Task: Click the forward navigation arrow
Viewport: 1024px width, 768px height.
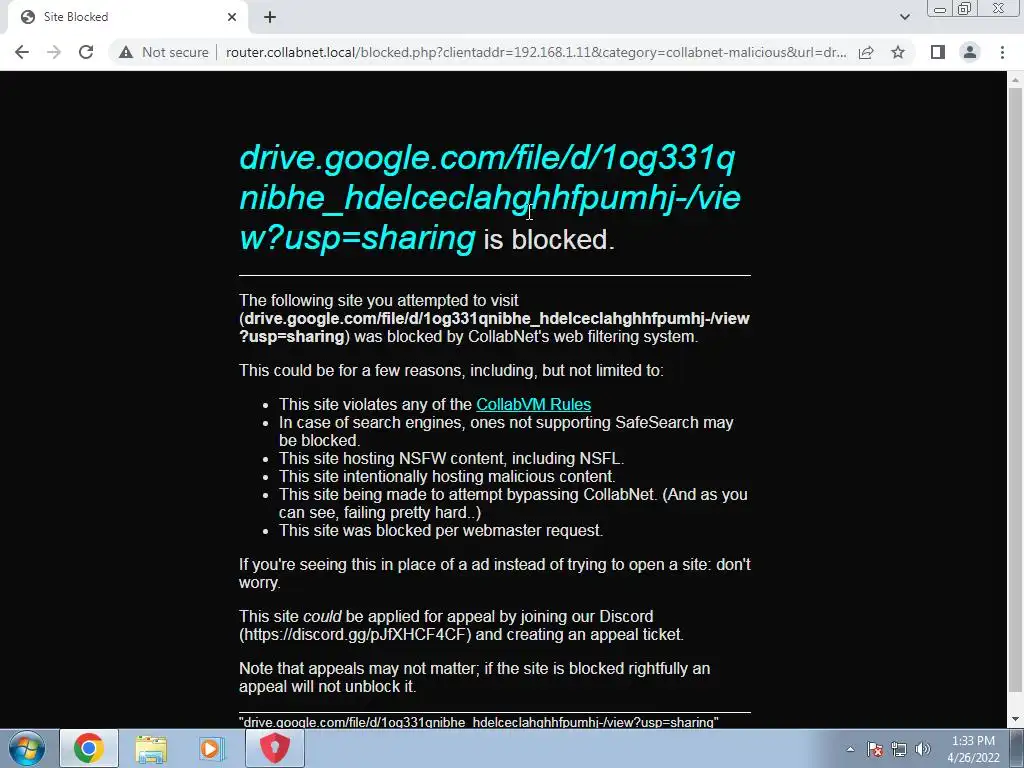Action: tap(54, 52)
